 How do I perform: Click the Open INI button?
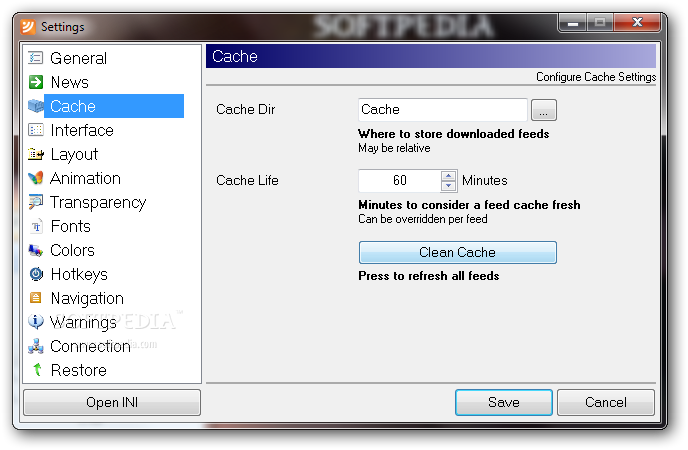(112, 402)
